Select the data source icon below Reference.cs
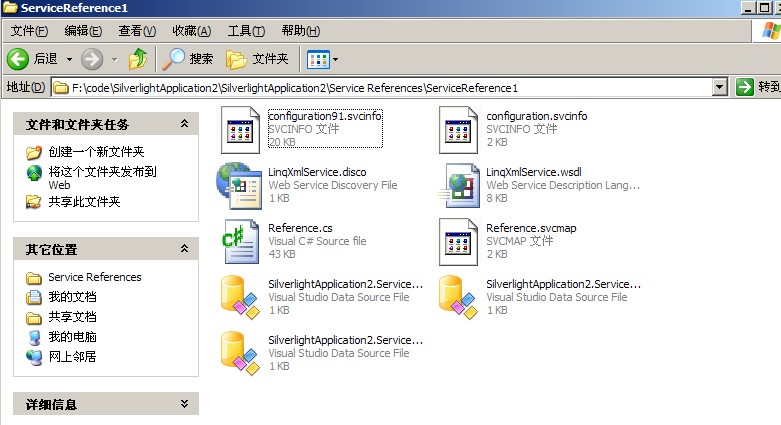Image resolution: width=781 pixels, height=425 pixels. 240,297
